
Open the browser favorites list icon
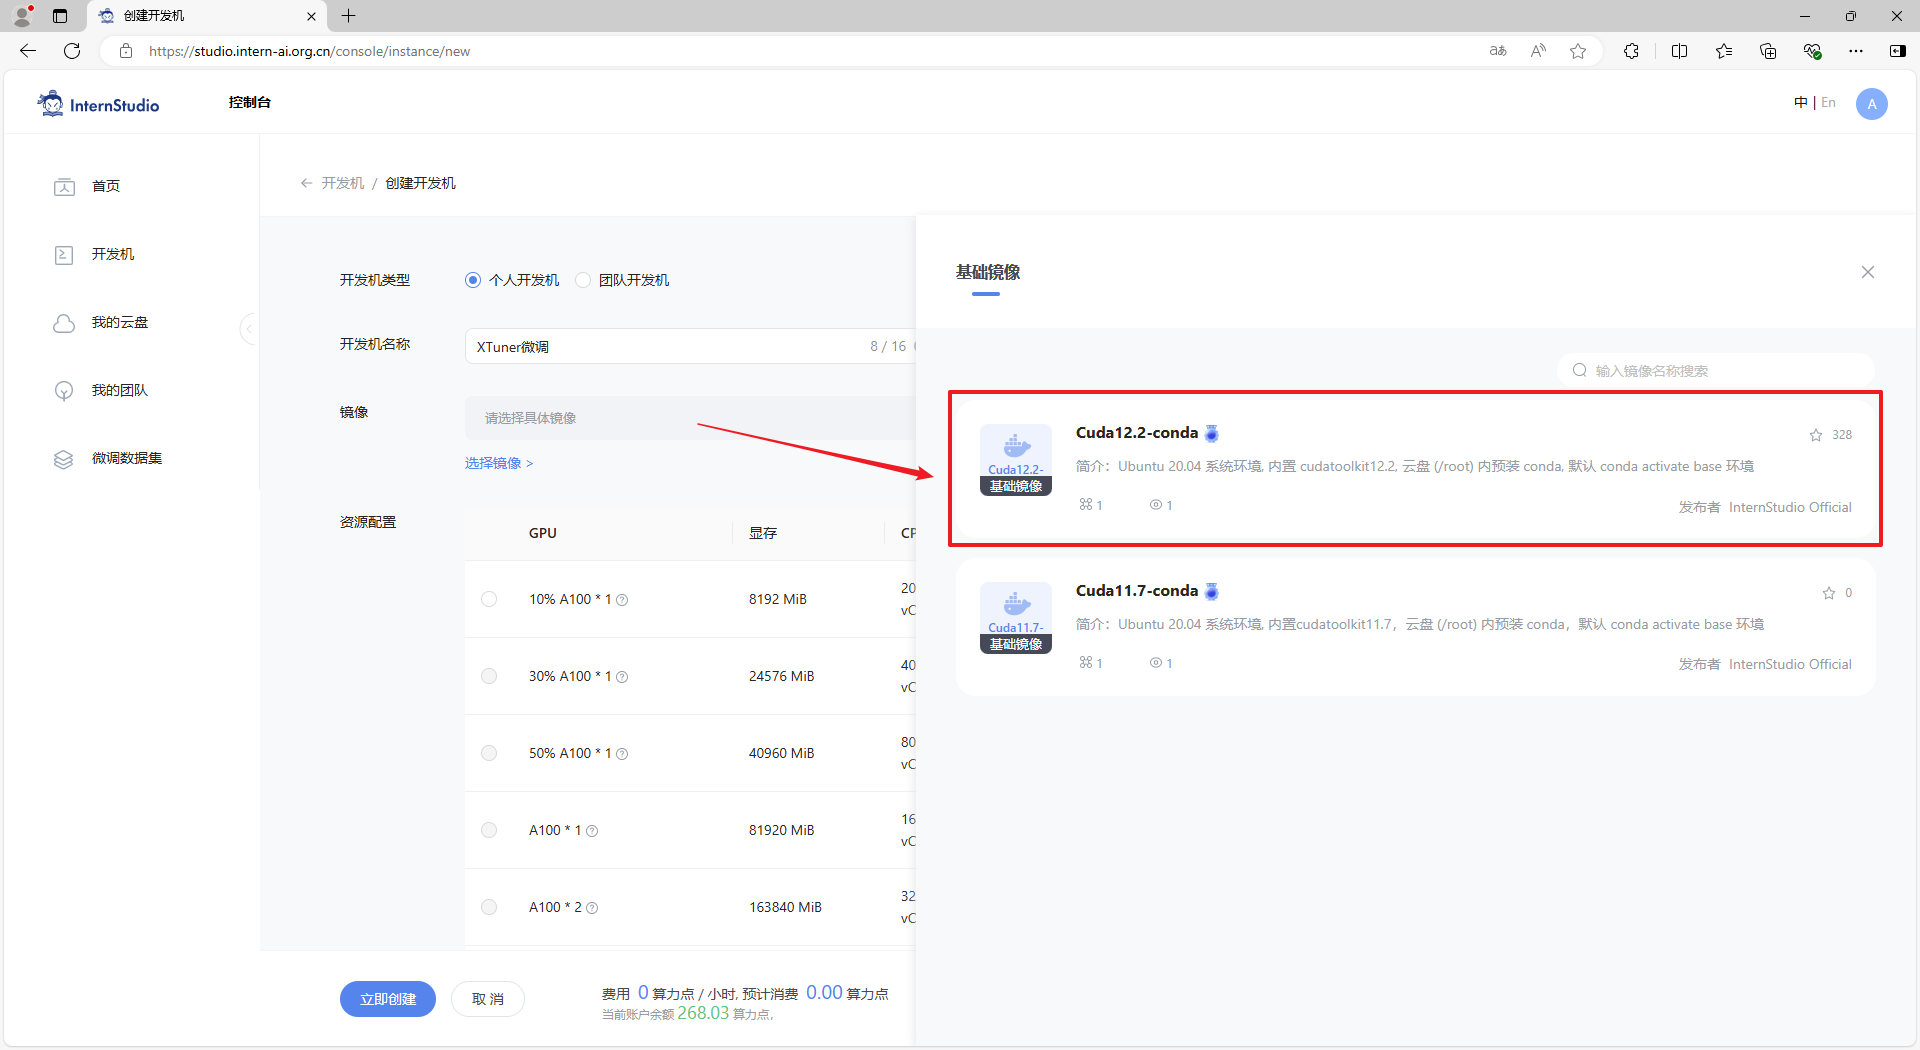pos(1724,51)
